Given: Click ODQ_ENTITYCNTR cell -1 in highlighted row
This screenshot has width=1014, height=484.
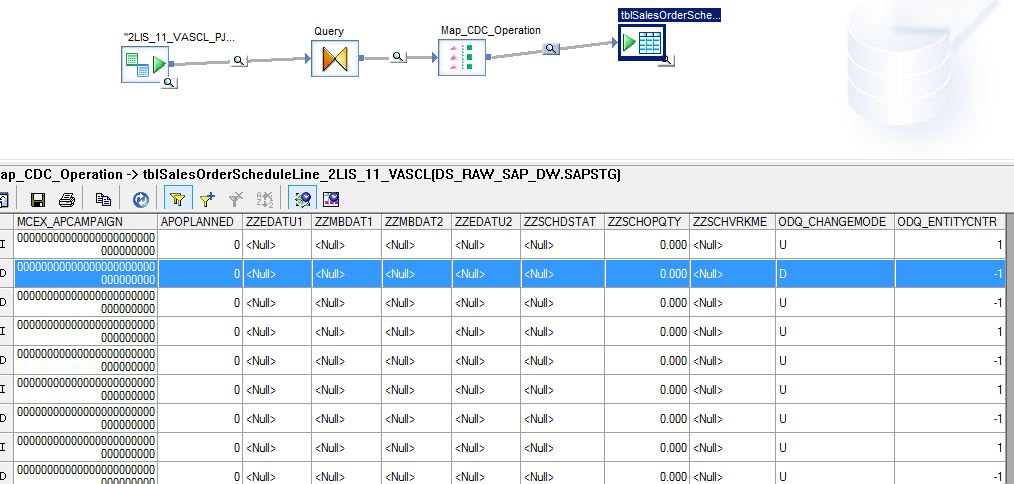Looking at the screenshot, I should pyautogui.click(x=950, y=274).
